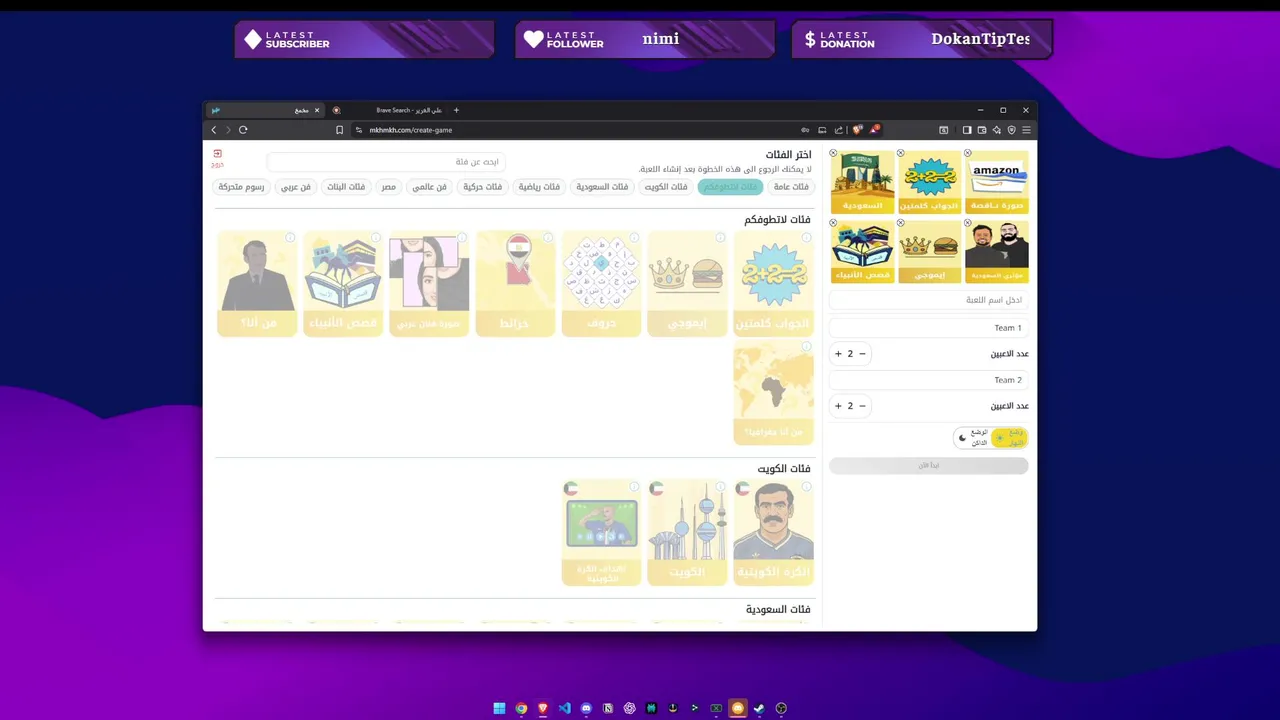Focus the game name input field
Screen dimensions: 1280x720
(928, 300)
